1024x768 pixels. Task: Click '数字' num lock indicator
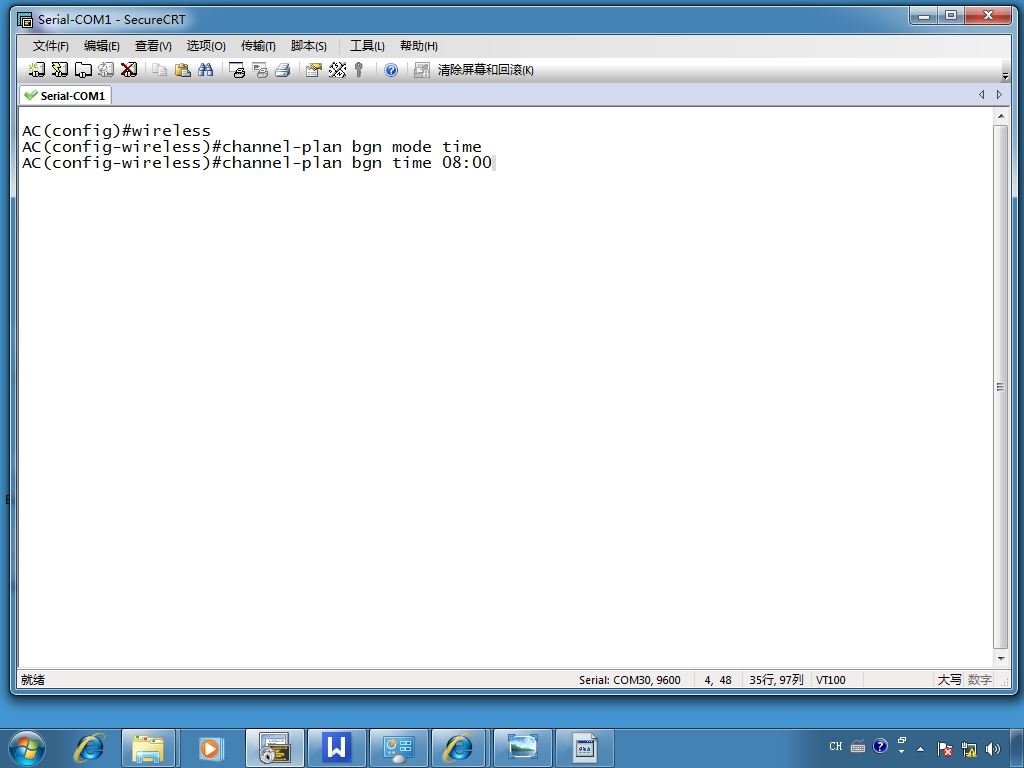(980, 680)
